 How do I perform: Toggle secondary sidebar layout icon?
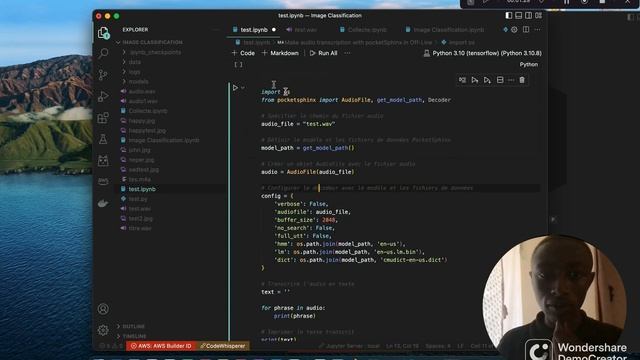coord(529,16)
